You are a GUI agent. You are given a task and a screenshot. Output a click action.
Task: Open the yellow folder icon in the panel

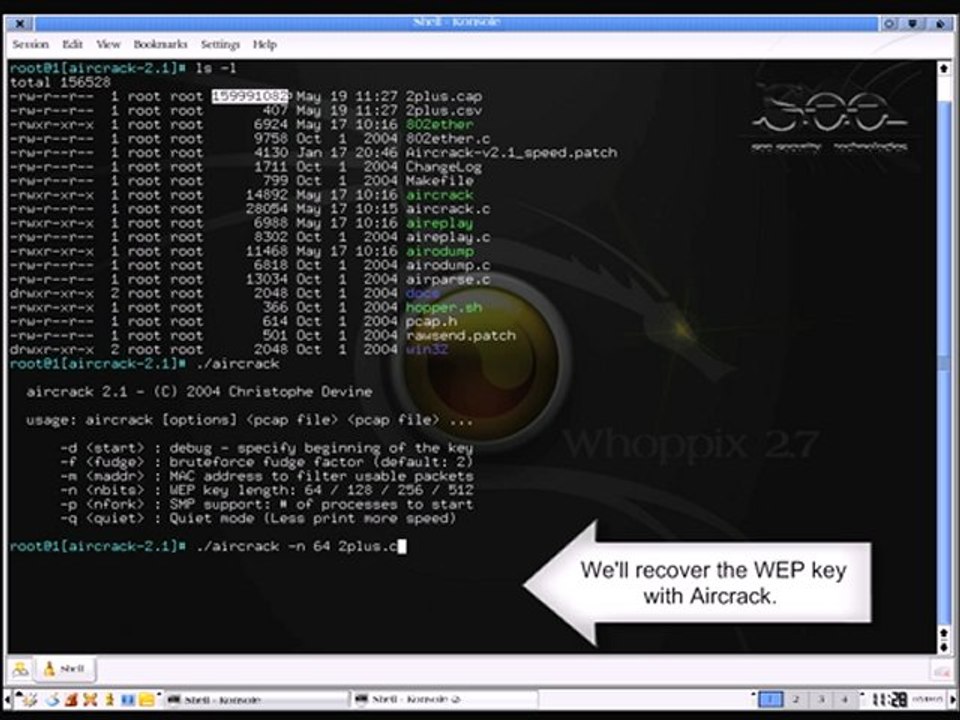147,699
